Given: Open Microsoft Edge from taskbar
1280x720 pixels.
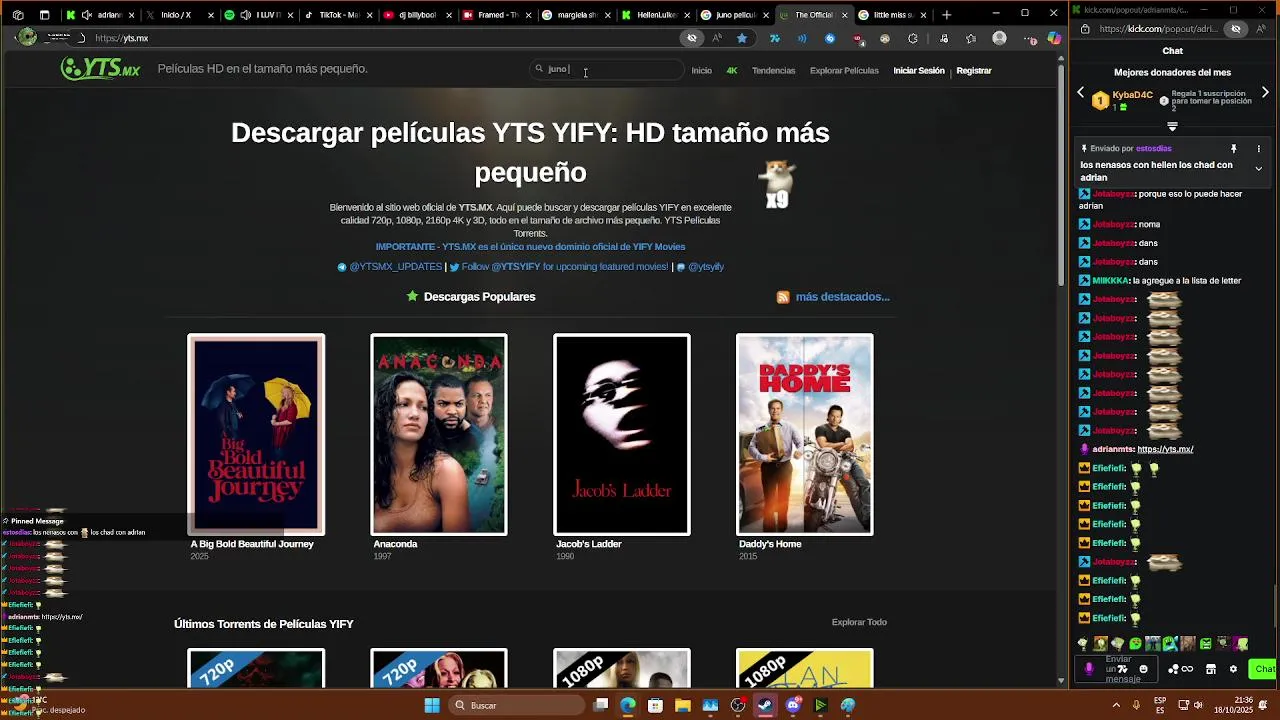Looking at the screenshot, I should 628,705.
